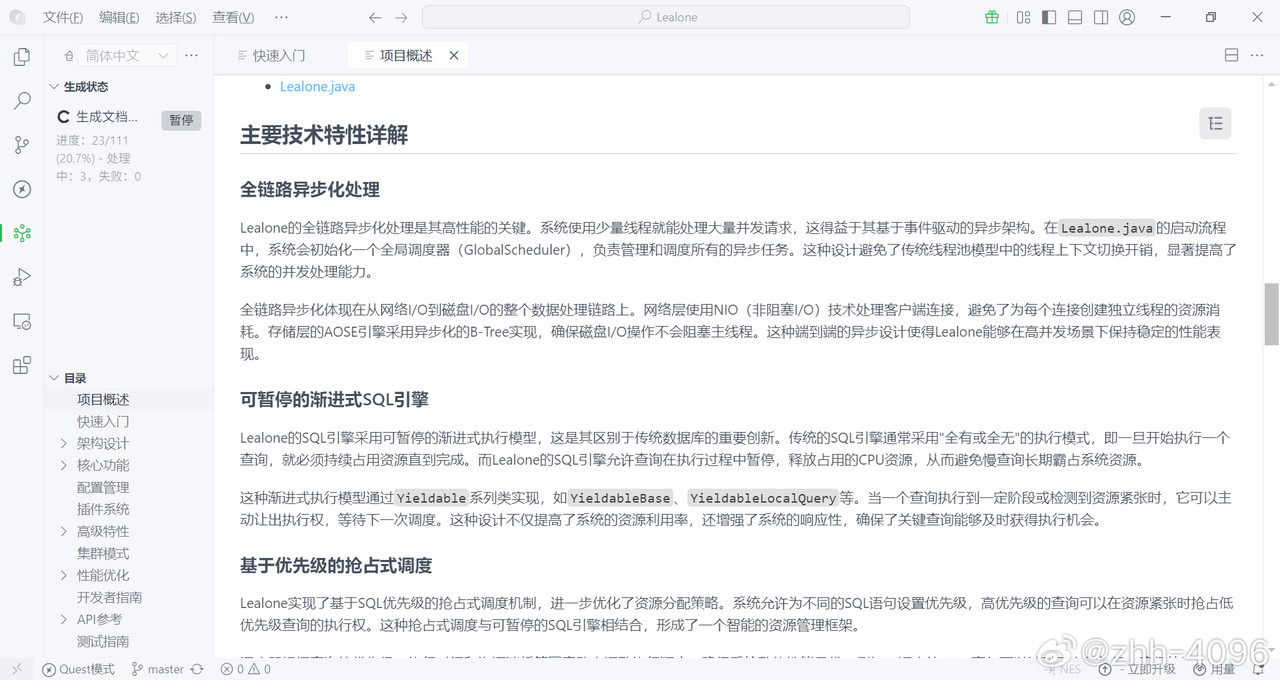Viewport: 1280px width, 680px height.
Task: Open the Run and Debug view
Action: click(x=22, y=277)
